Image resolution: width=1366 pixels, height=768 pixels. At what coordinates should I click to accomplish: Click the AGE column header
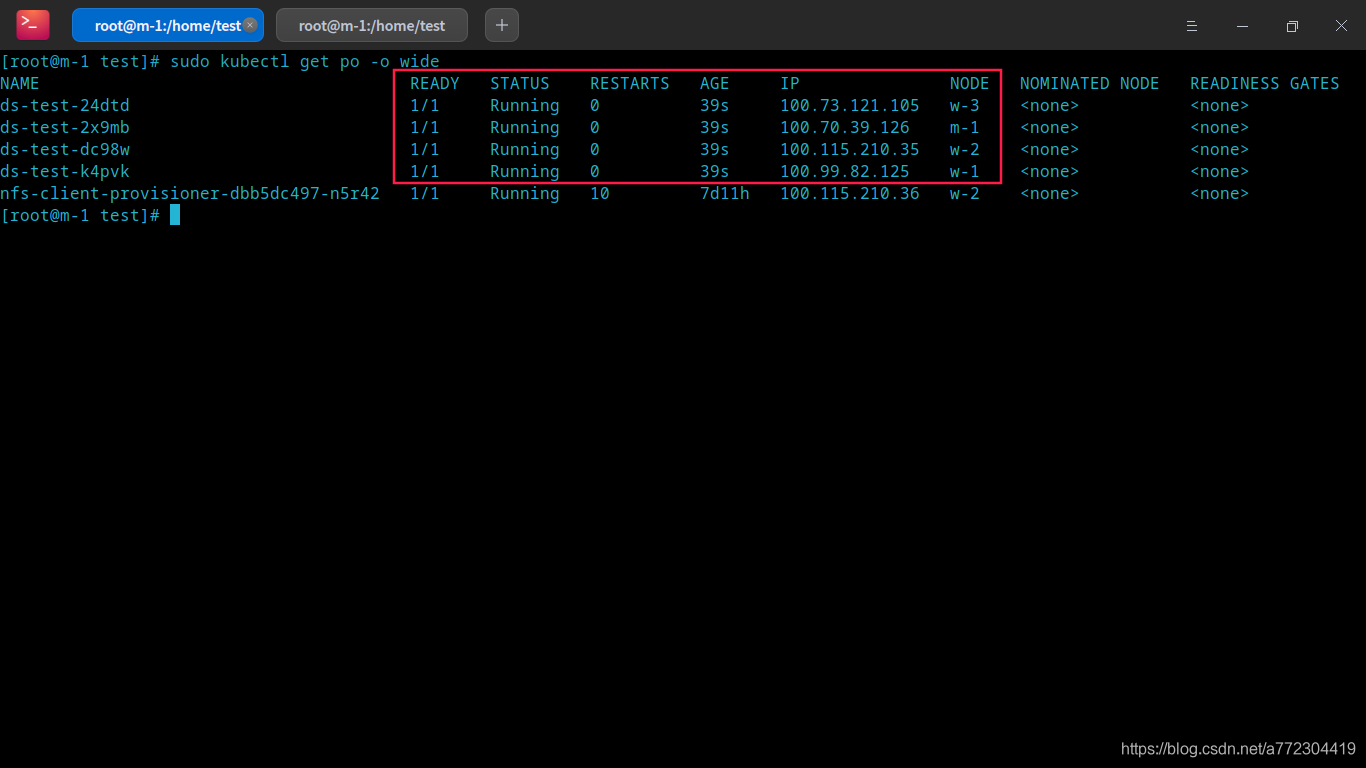click(715, 84)
